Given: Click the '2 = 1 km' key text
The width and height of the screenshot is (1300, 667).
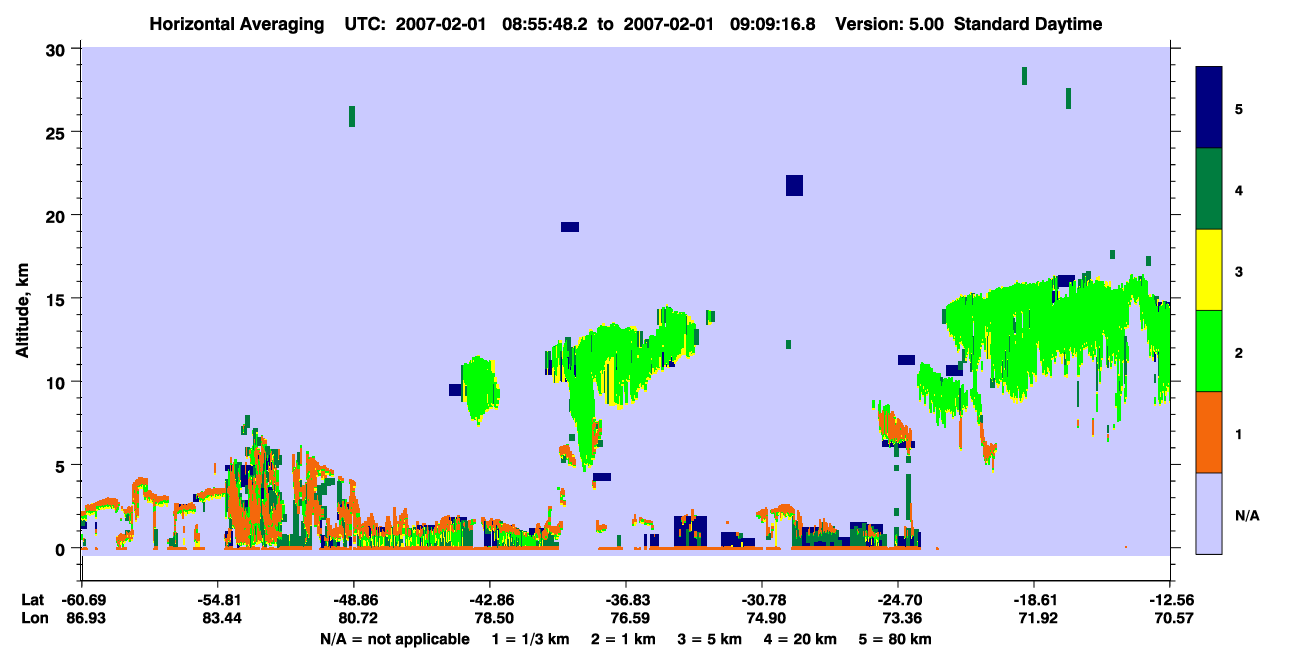Looking at the screenshot, I should tap(623, 639).
